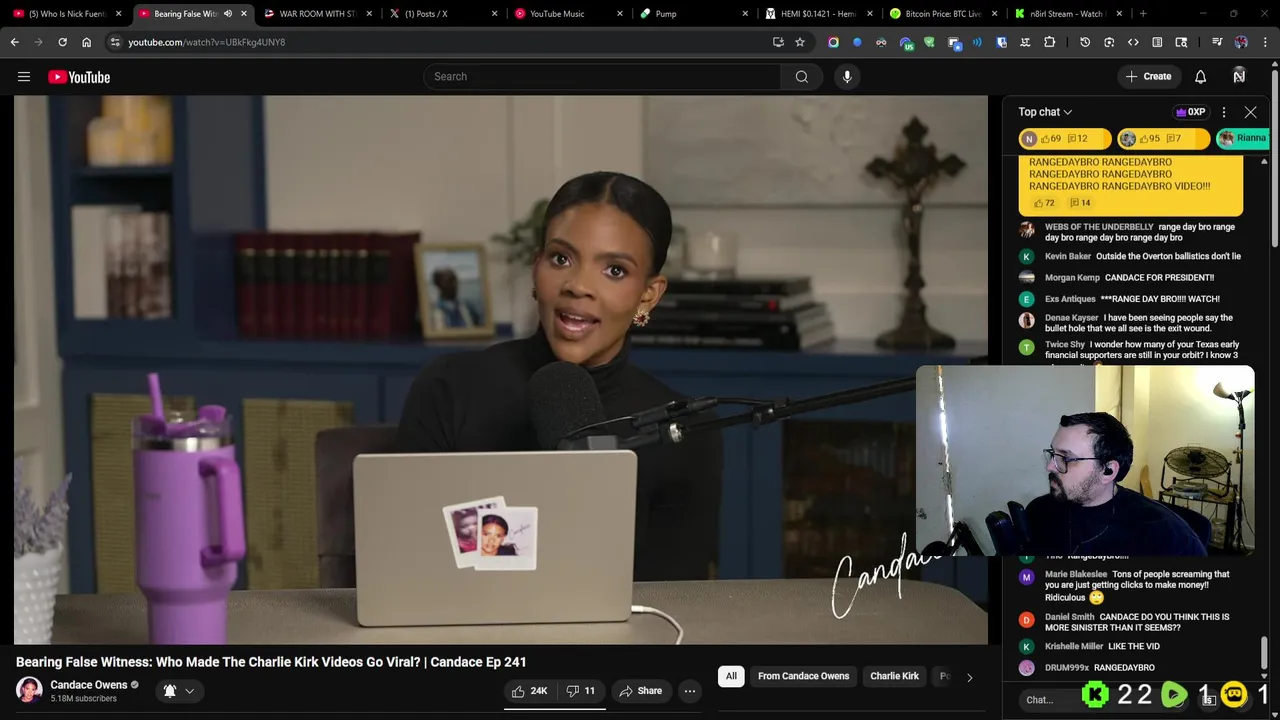Open a new browser tab
Image resolution: width=1280 pixels, height=720 pixels.
pyautogui.click(x=1143, y=14)
